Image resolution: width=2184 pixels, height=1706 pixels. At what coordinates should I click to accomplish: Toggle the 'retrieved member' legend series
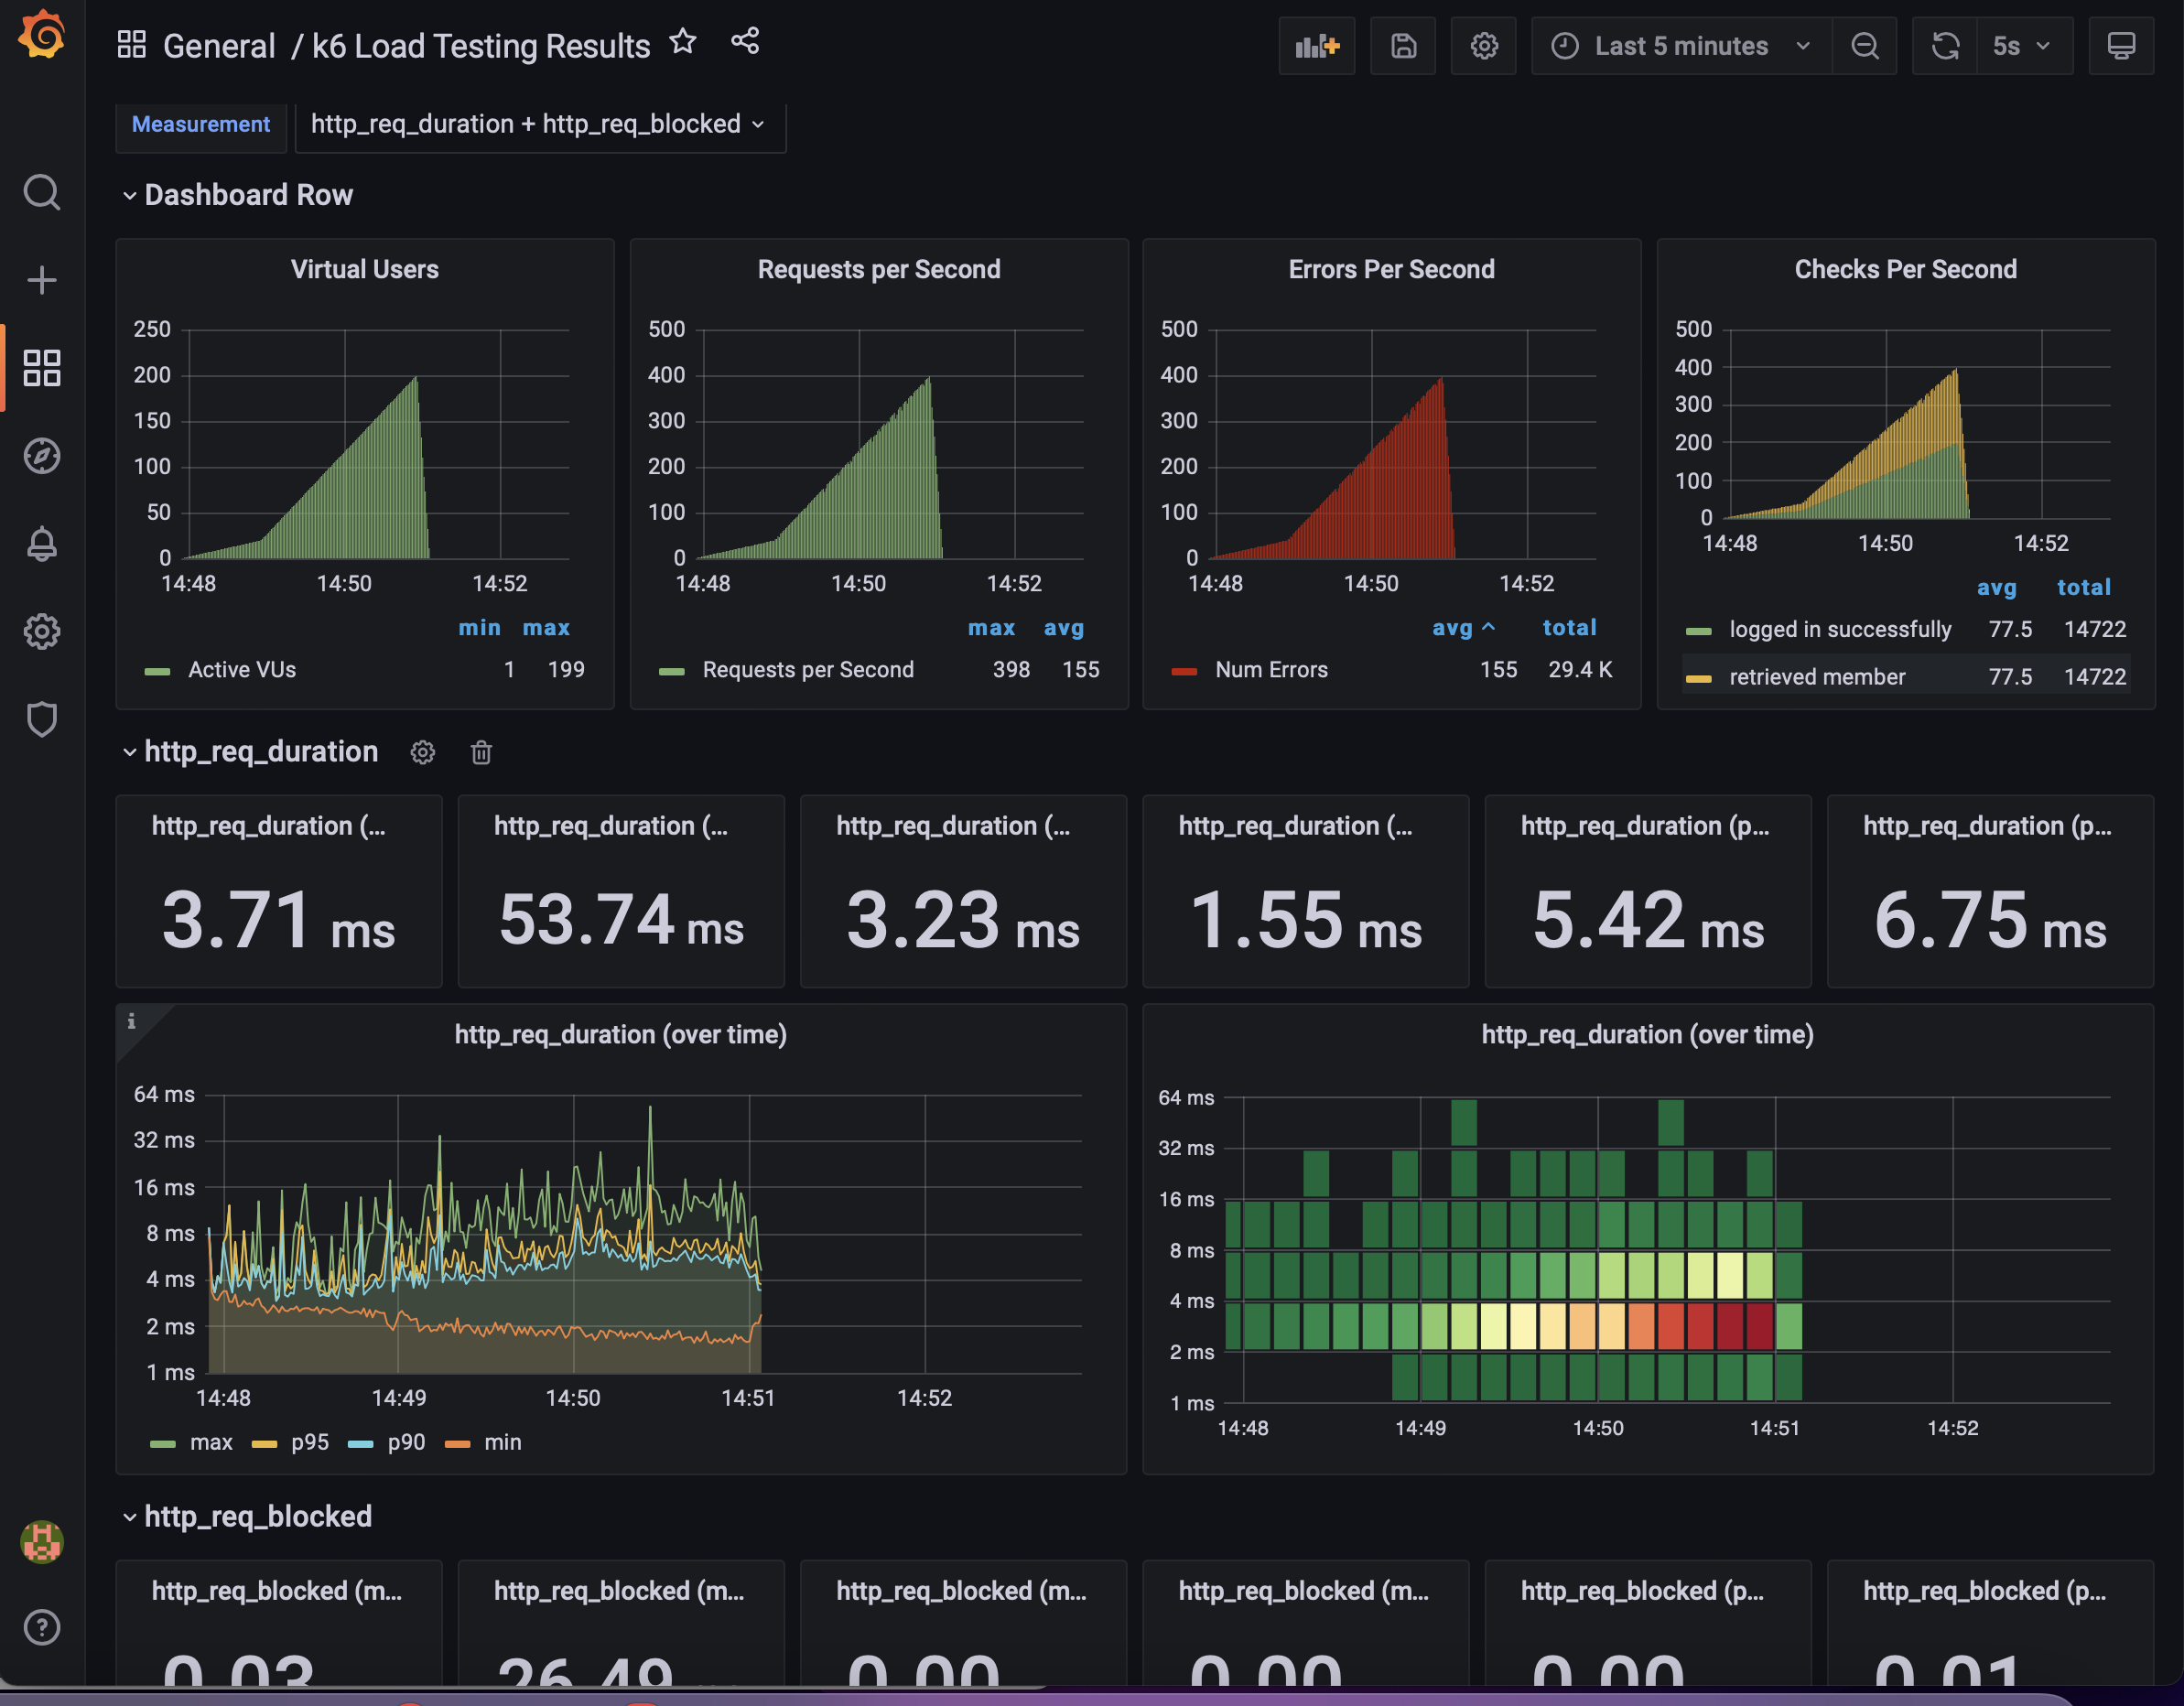click(1816, 677)
